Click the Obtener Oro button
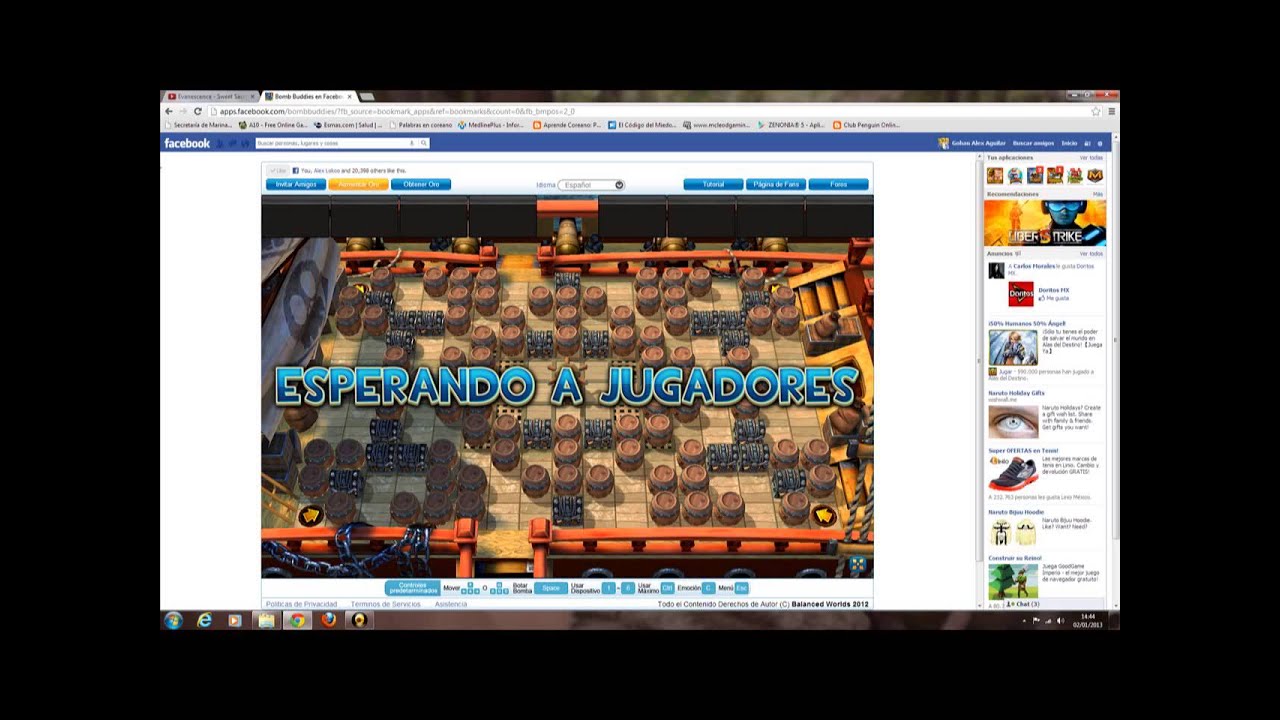 421,184
